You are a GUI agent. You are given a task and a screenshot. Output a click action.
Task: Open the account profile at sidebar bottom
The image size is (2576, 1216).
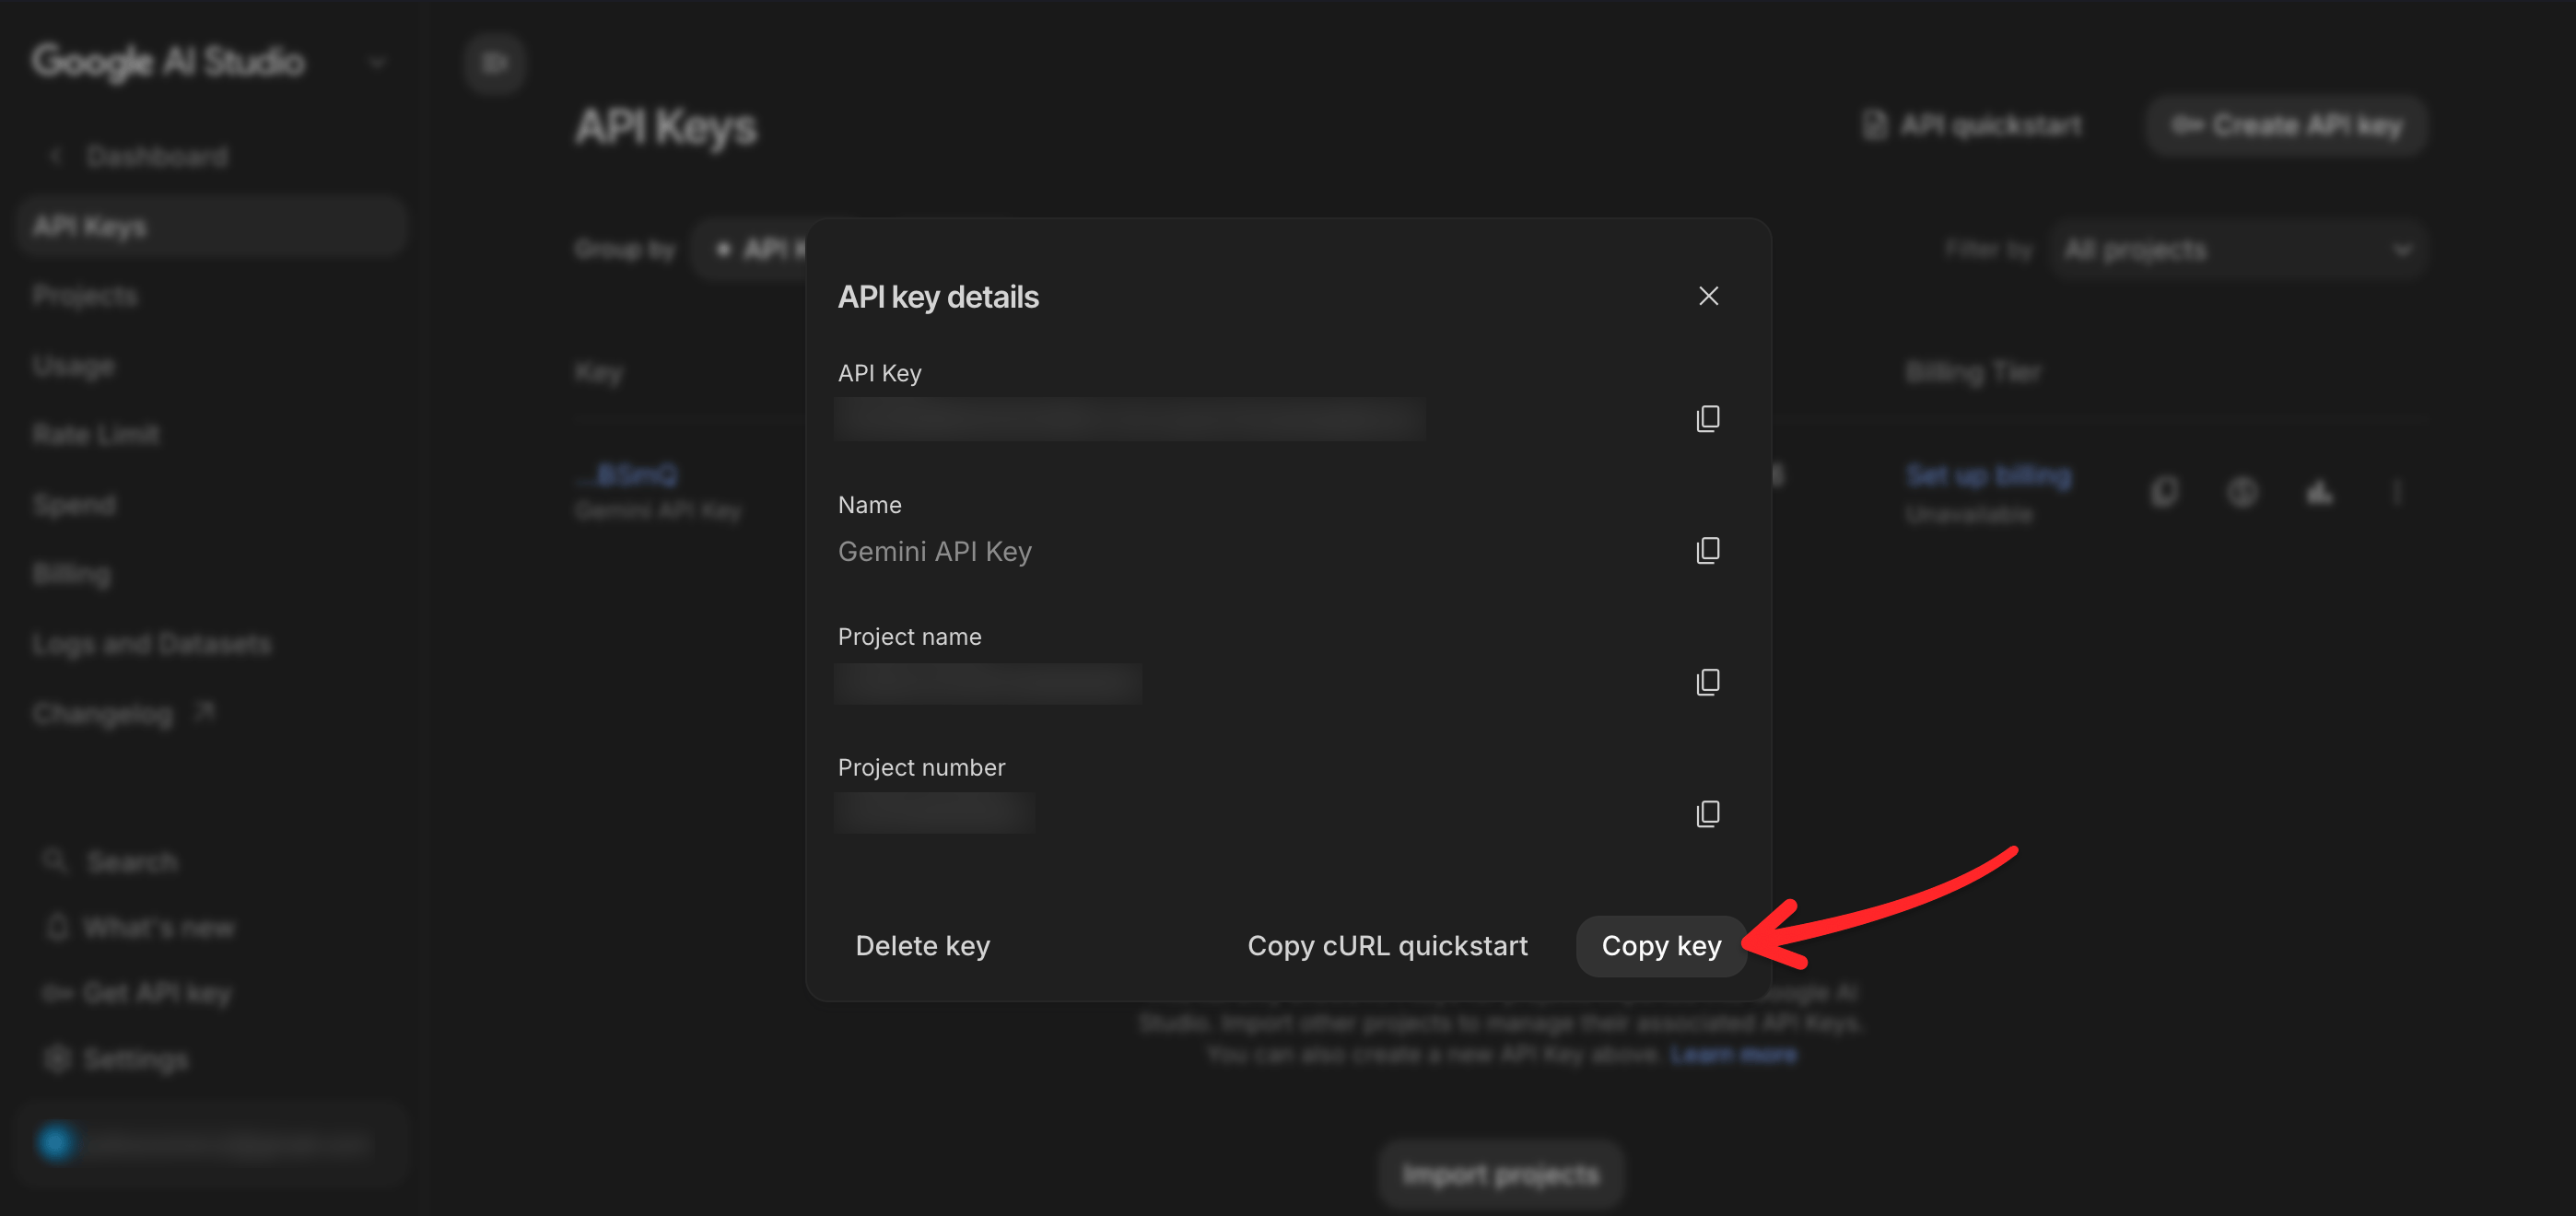tap(211, 1143)
